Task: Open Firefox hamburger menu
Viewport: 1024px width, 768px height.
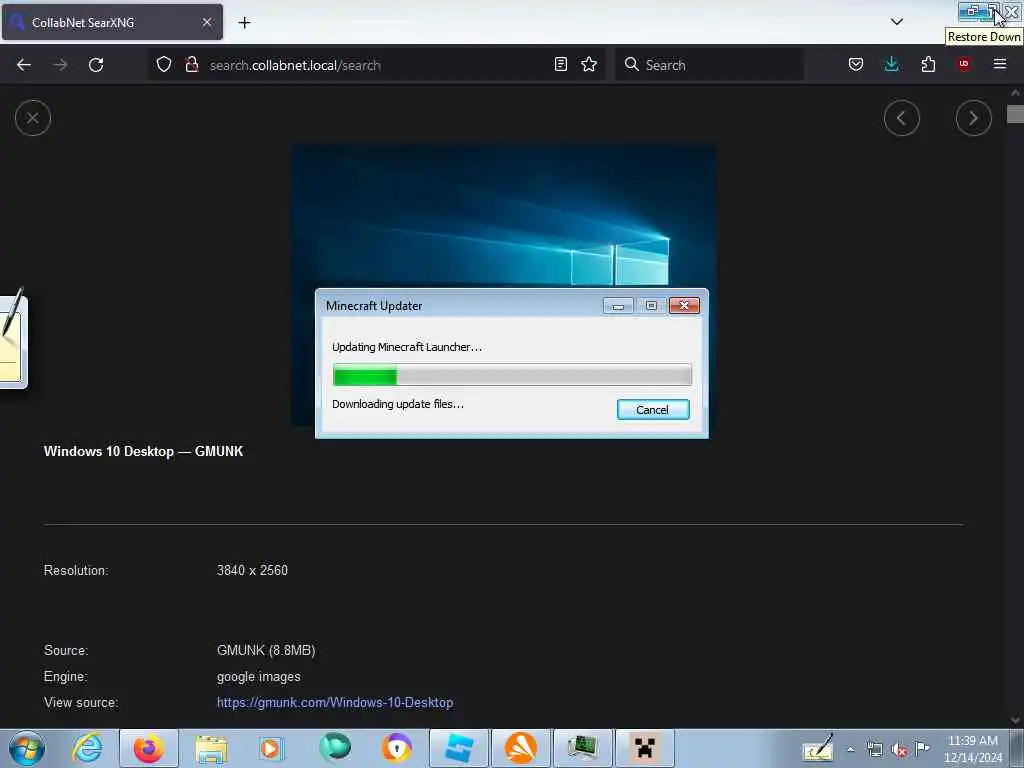Action: click(1000, 64)
